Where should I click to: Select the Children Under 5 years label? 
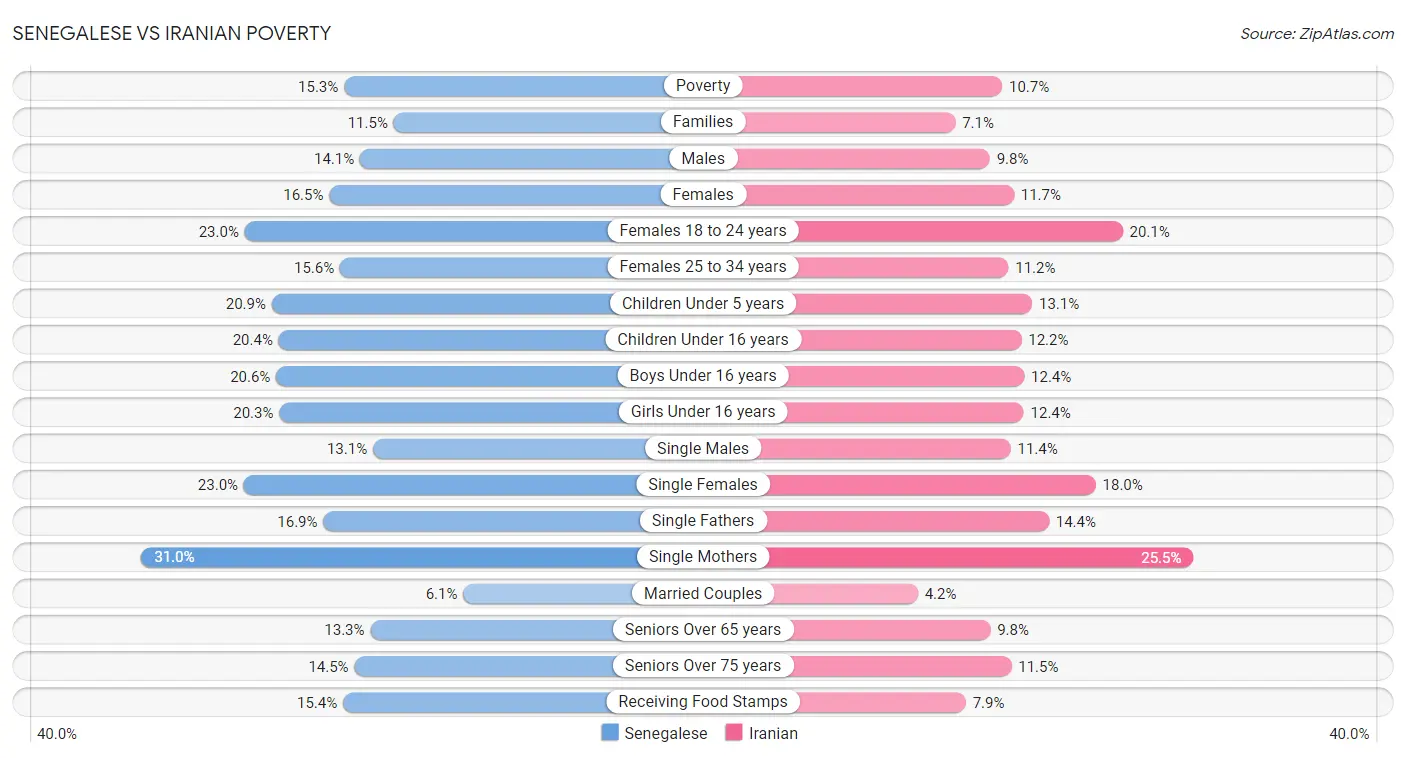coord(703,303)
